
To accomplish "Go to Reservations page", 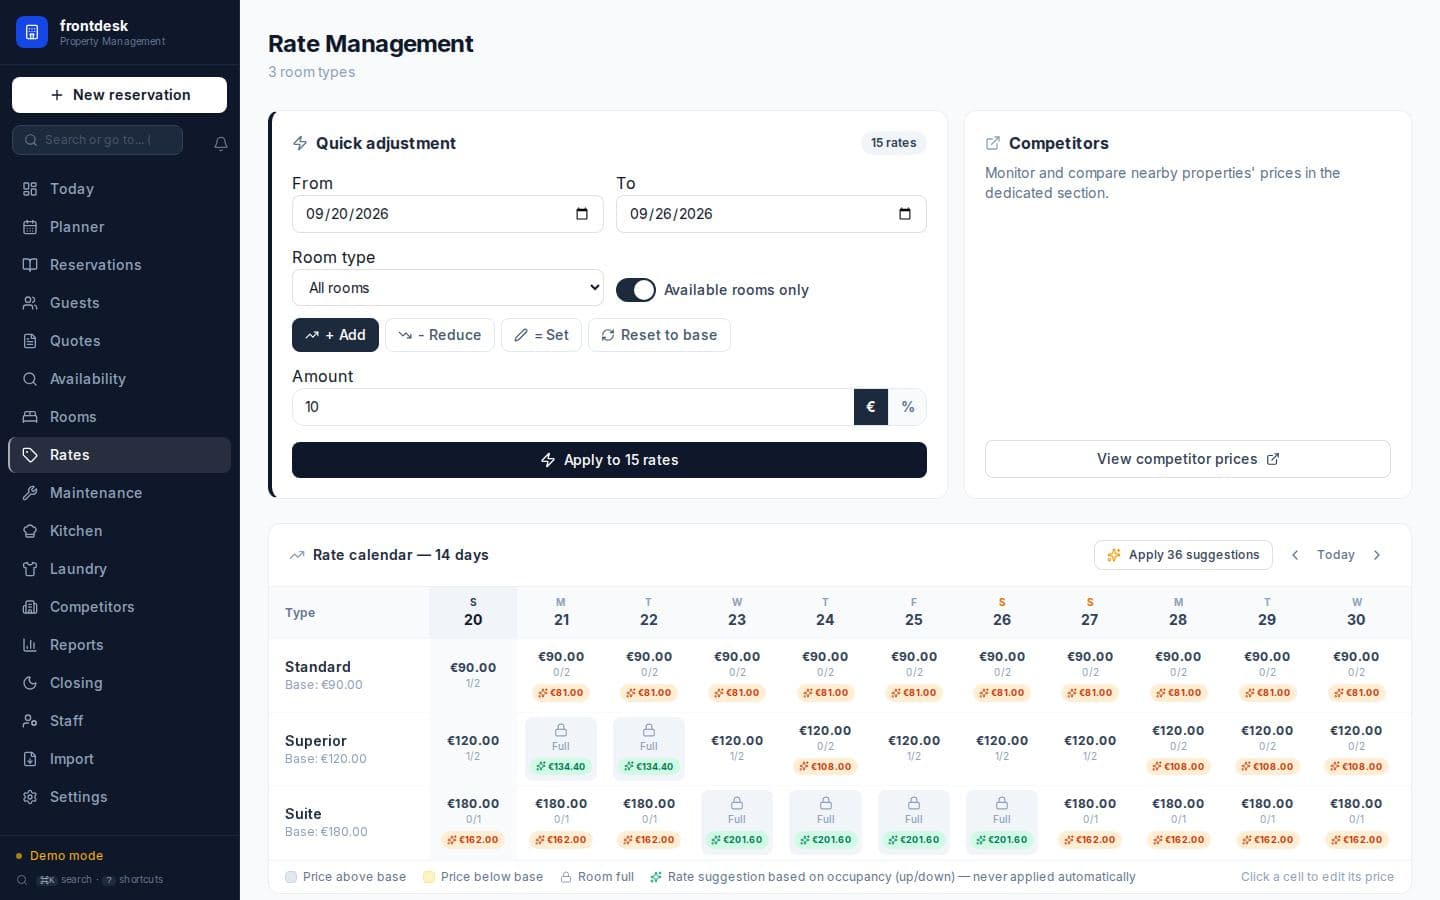I will point(119,265).
